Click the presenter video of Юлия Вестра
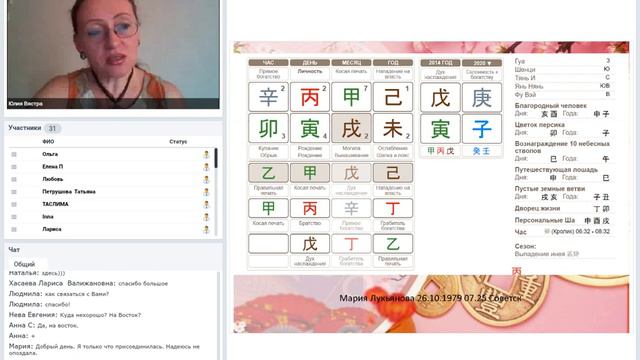The width and height of the screenshot is (640, 360). coord(113,54)
